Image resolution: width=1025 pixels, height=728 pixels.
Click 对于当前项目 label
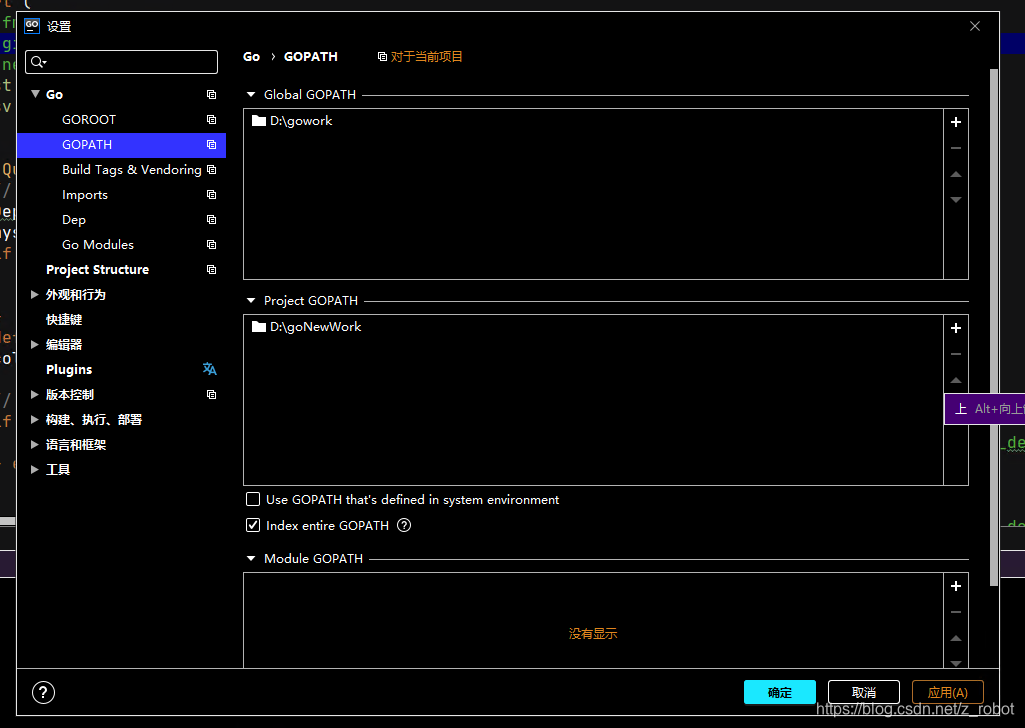[426, 57]
